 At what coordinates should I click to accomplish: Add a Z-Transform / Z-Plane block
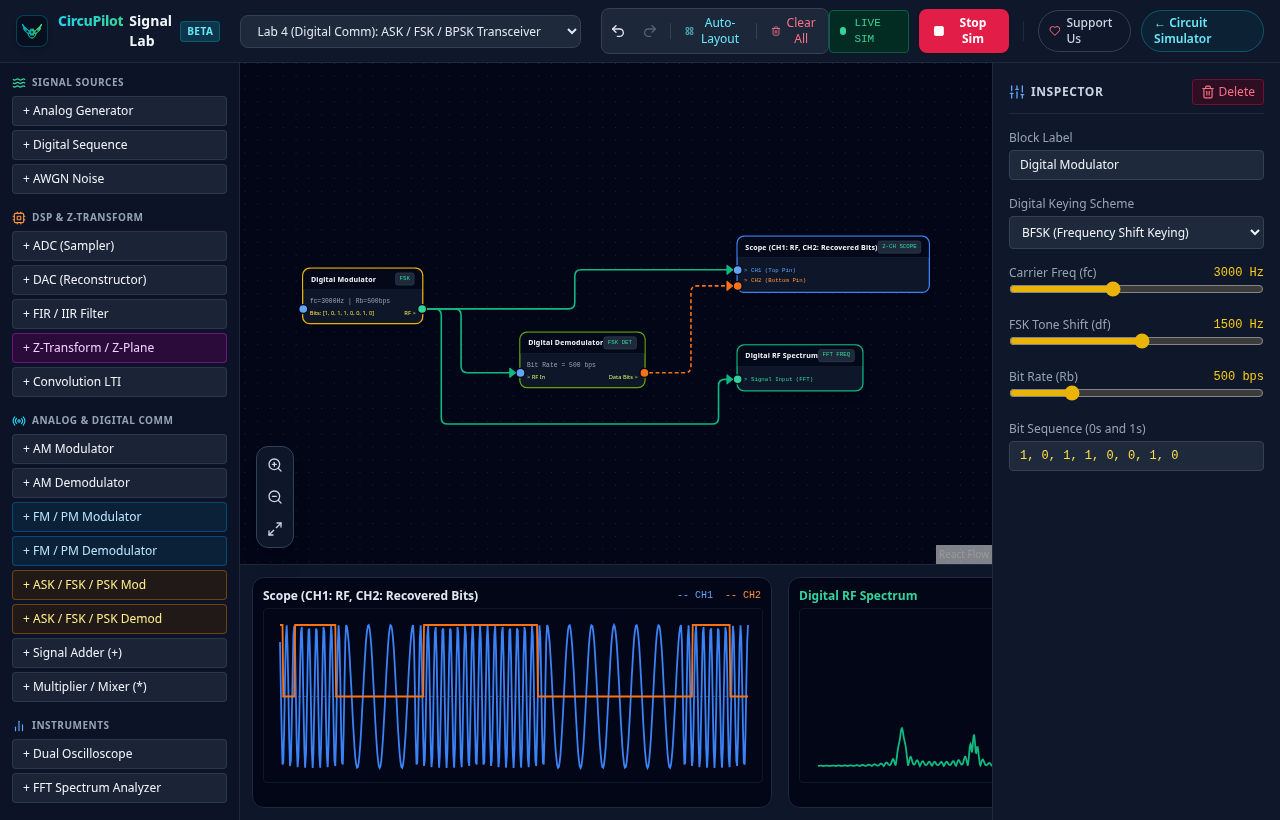point(120,348)
